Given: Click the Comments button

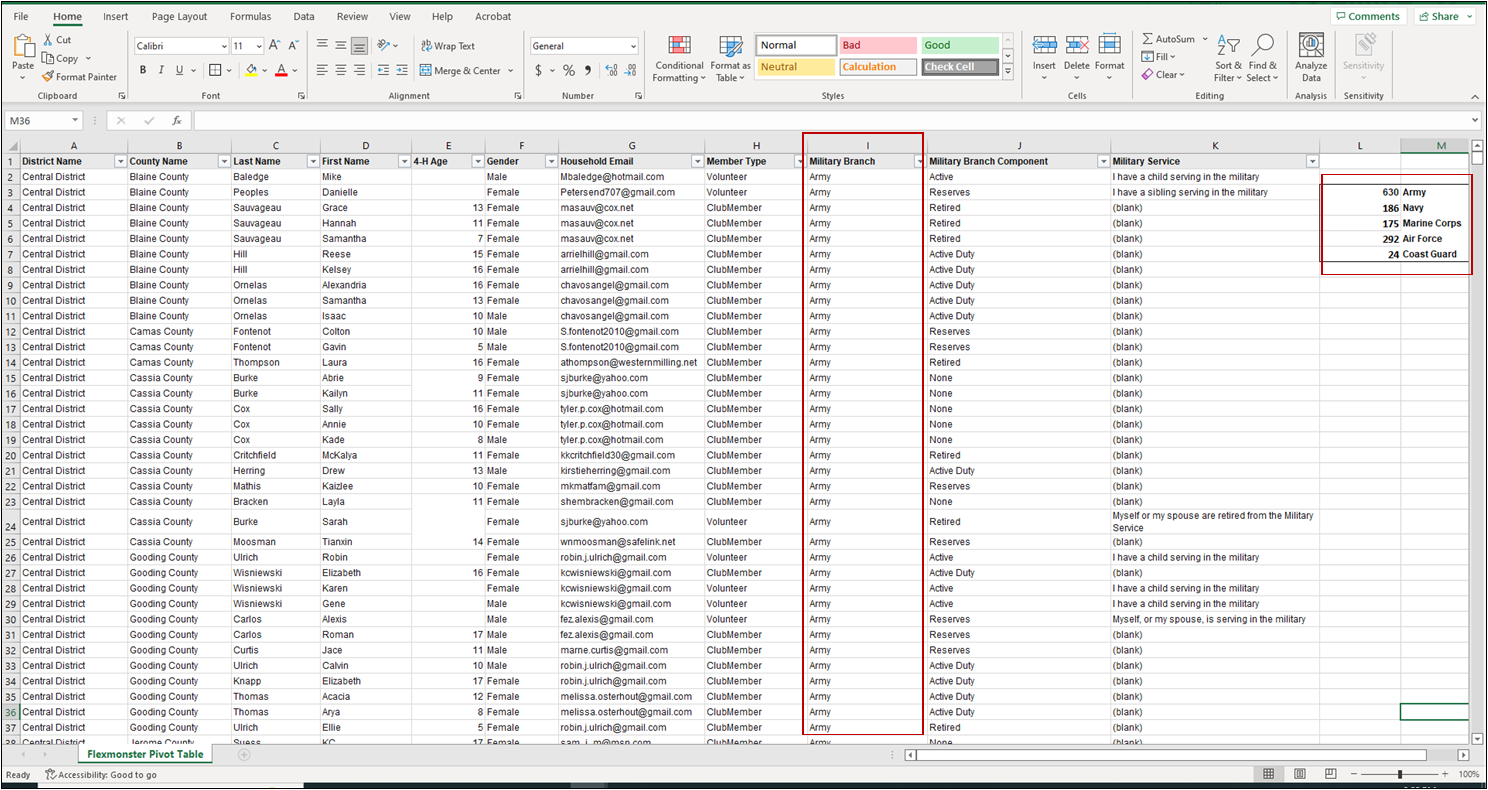Looking at the screenshot, I should click(x=1368, y=16).
